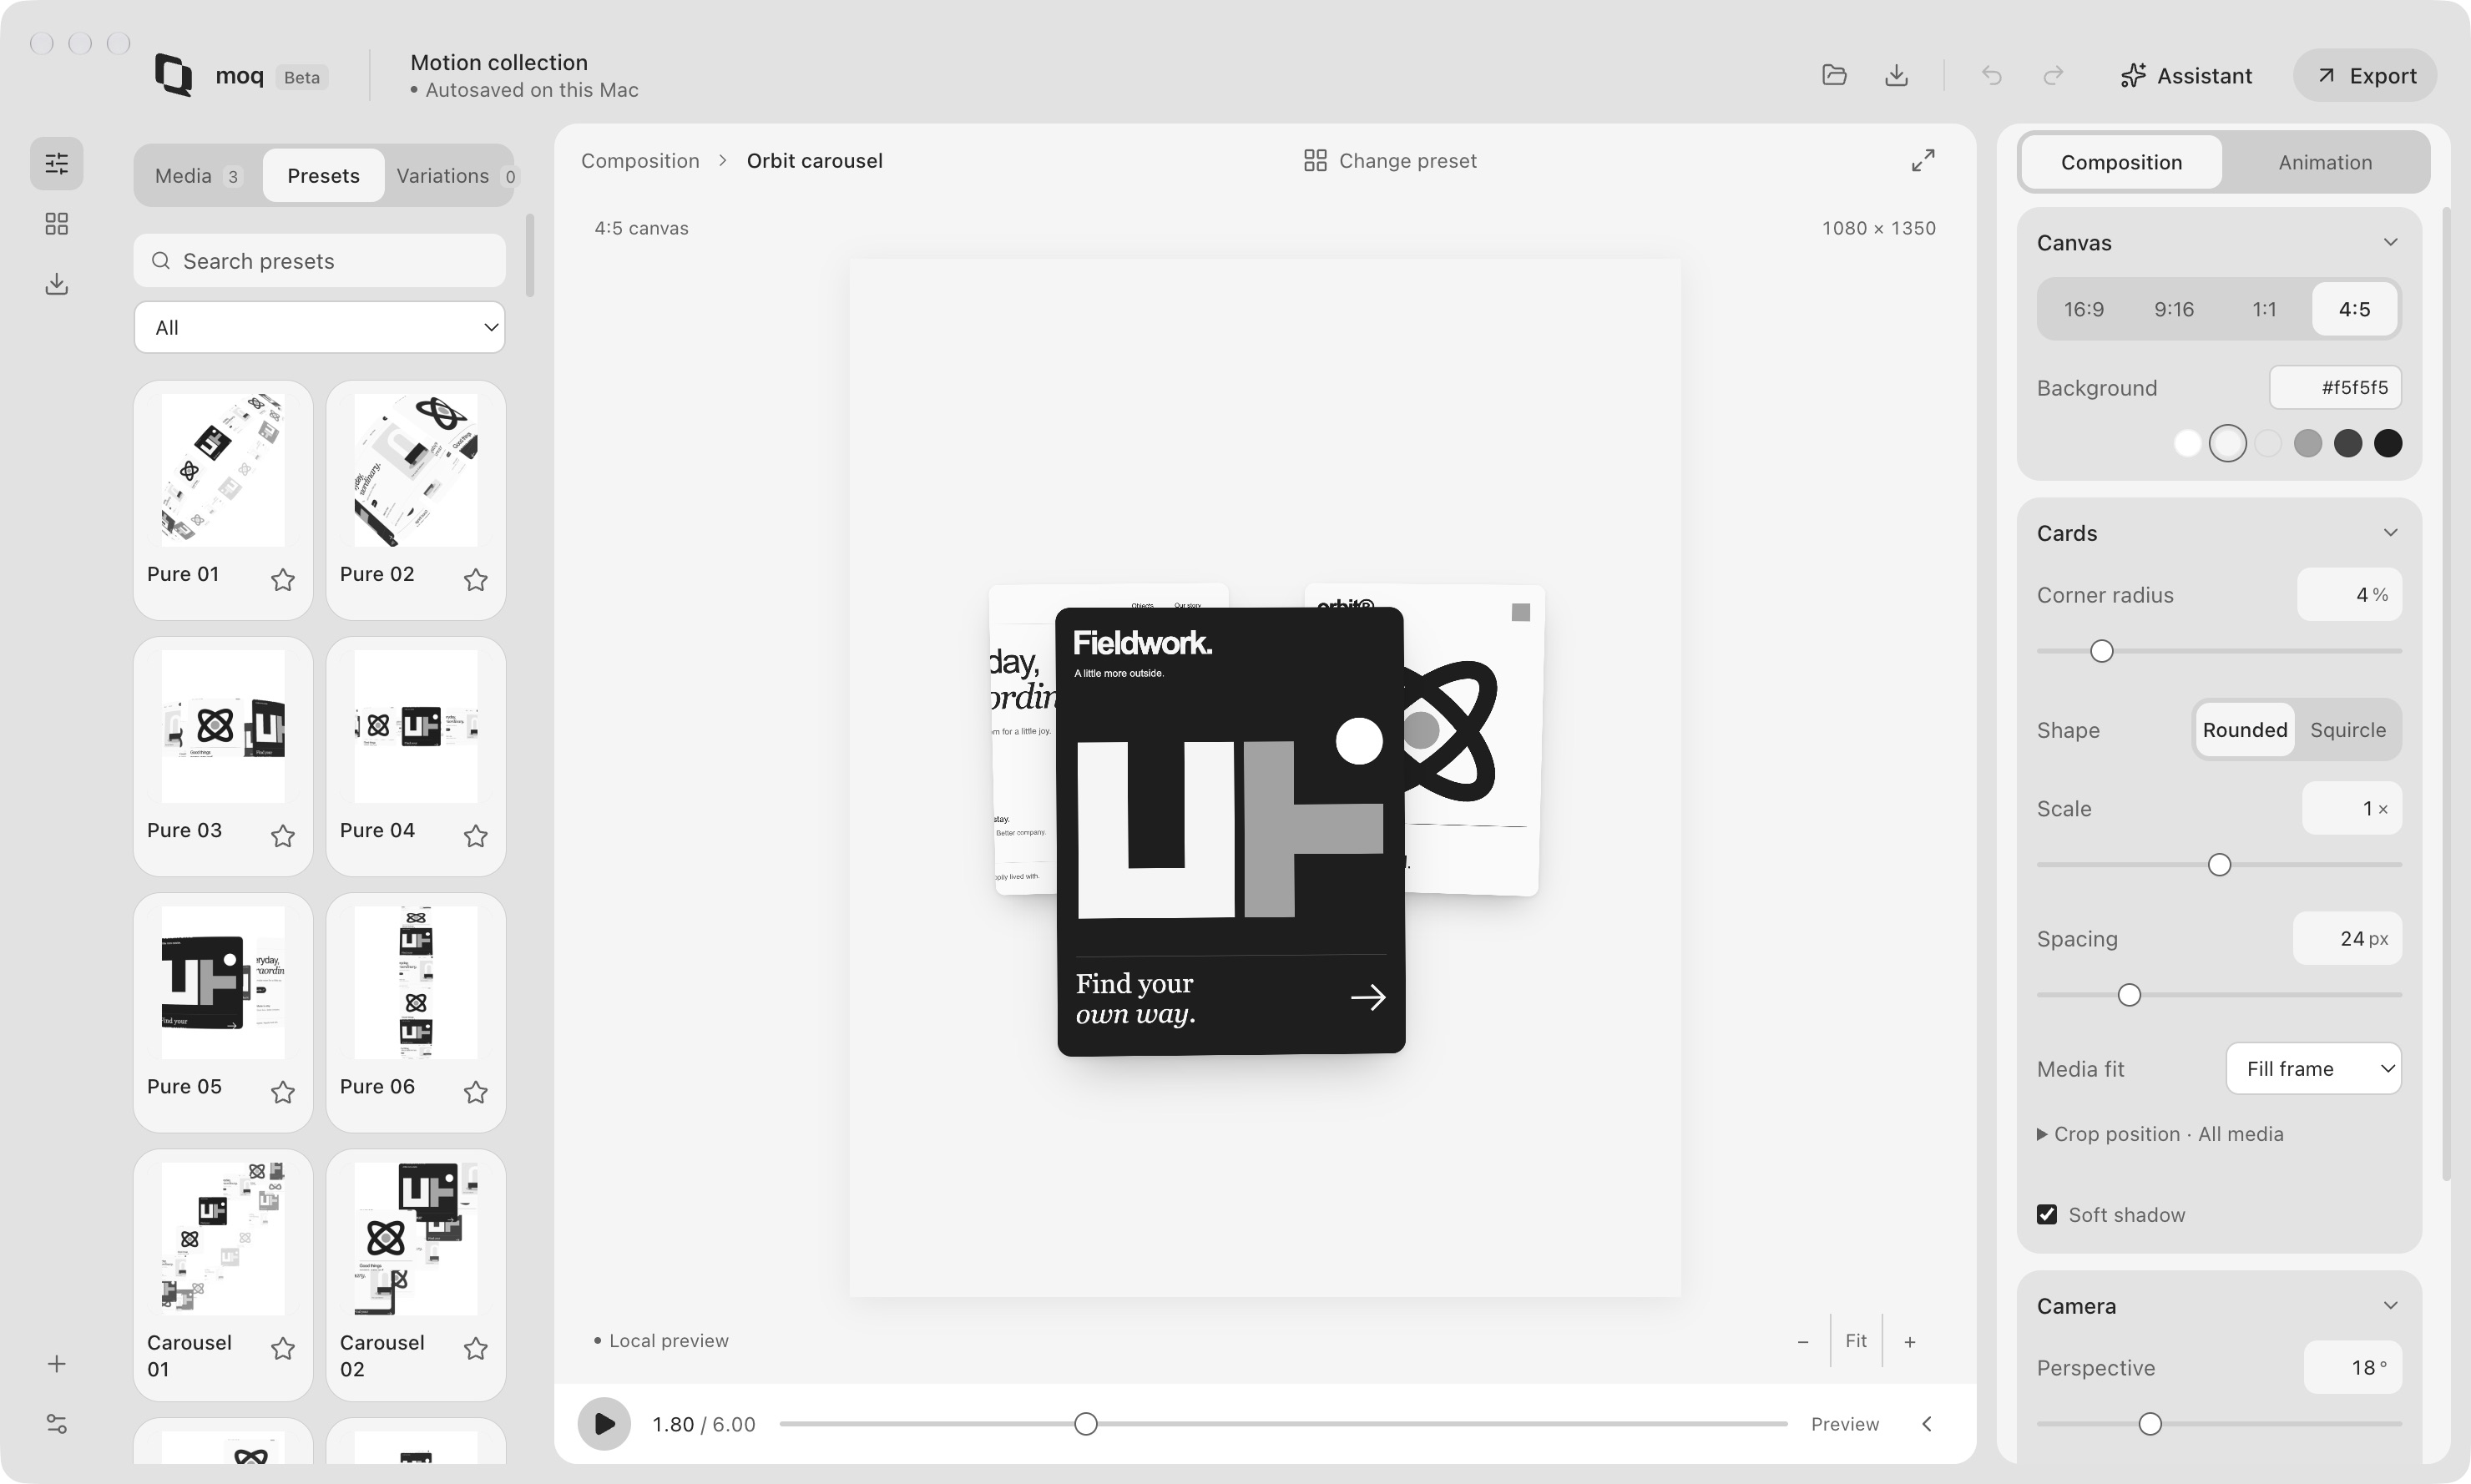Viewport: 2471px width, 1484px height.
Task: Open the project folder icon in header
Action: pyautogui.click(x=1834, y=75)
